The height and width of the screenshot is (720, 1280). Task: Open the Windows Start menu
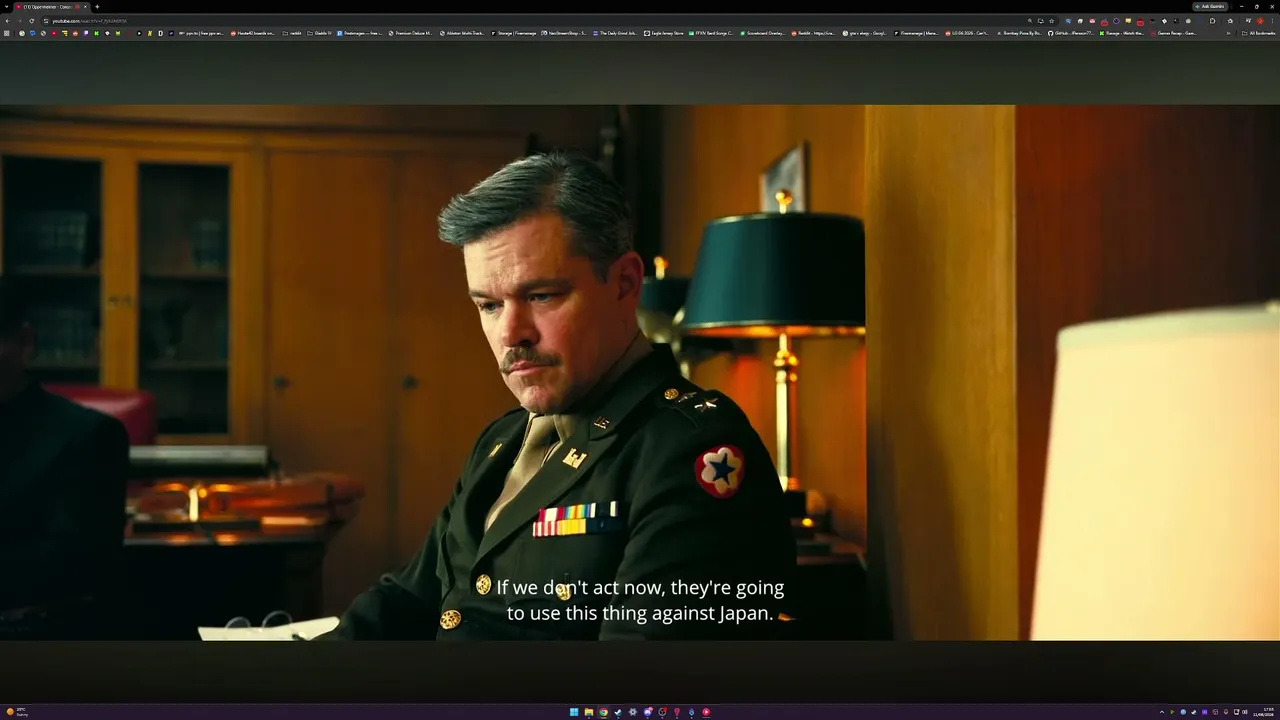pos(574,712)
